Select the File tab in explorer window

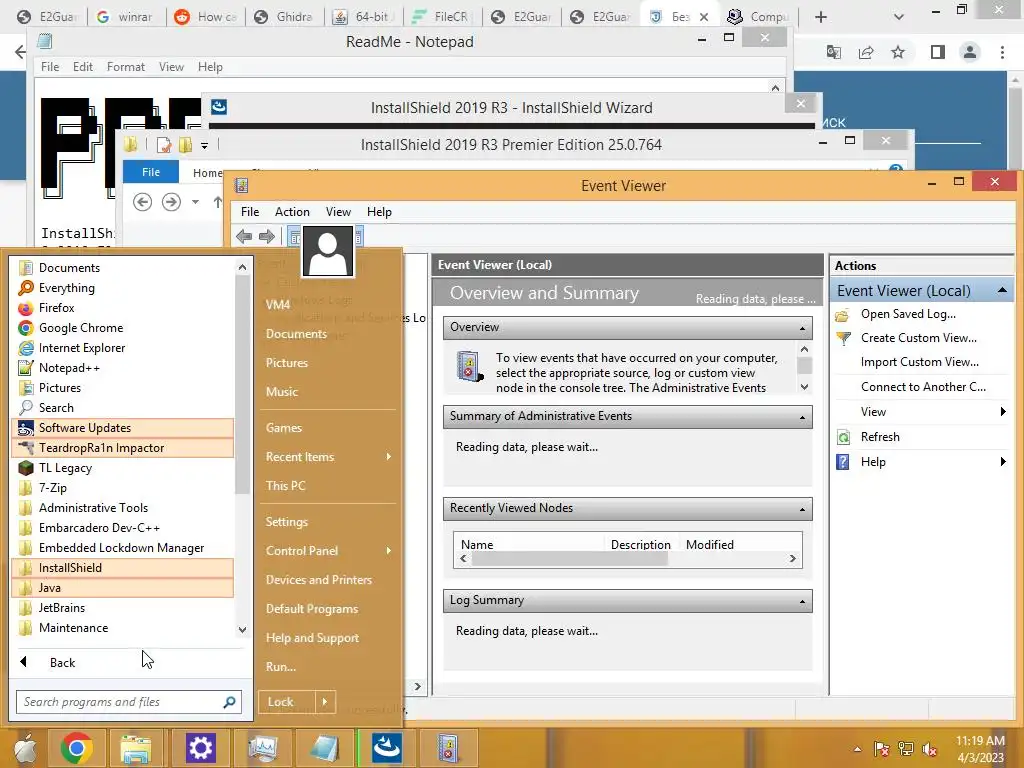(151, 172)
